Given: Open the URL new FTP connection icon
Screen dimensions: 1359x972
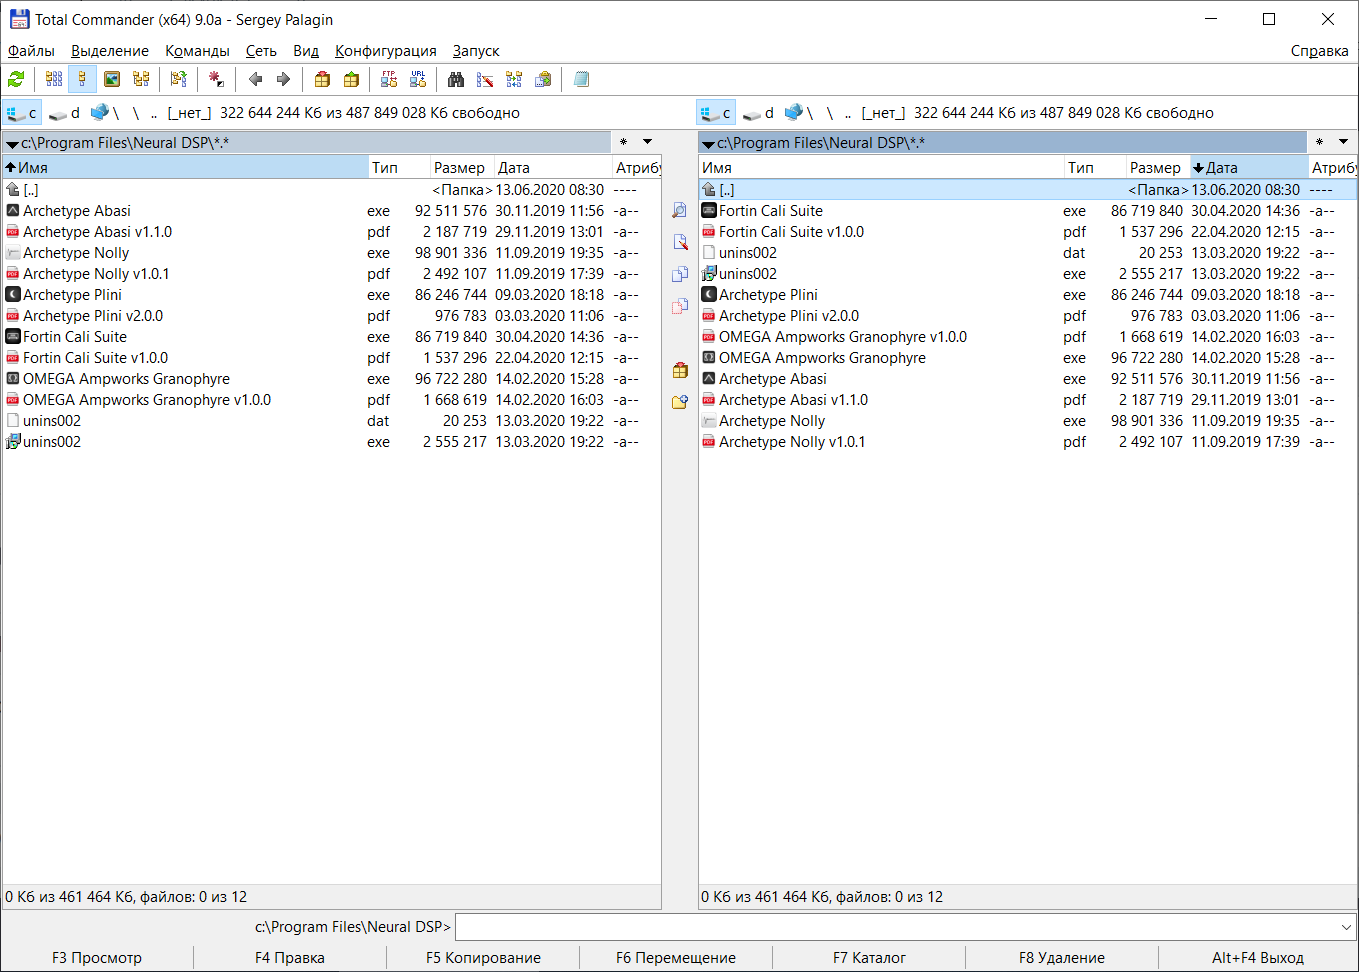Looking at the screenshot, I should (x=418, y=79).
